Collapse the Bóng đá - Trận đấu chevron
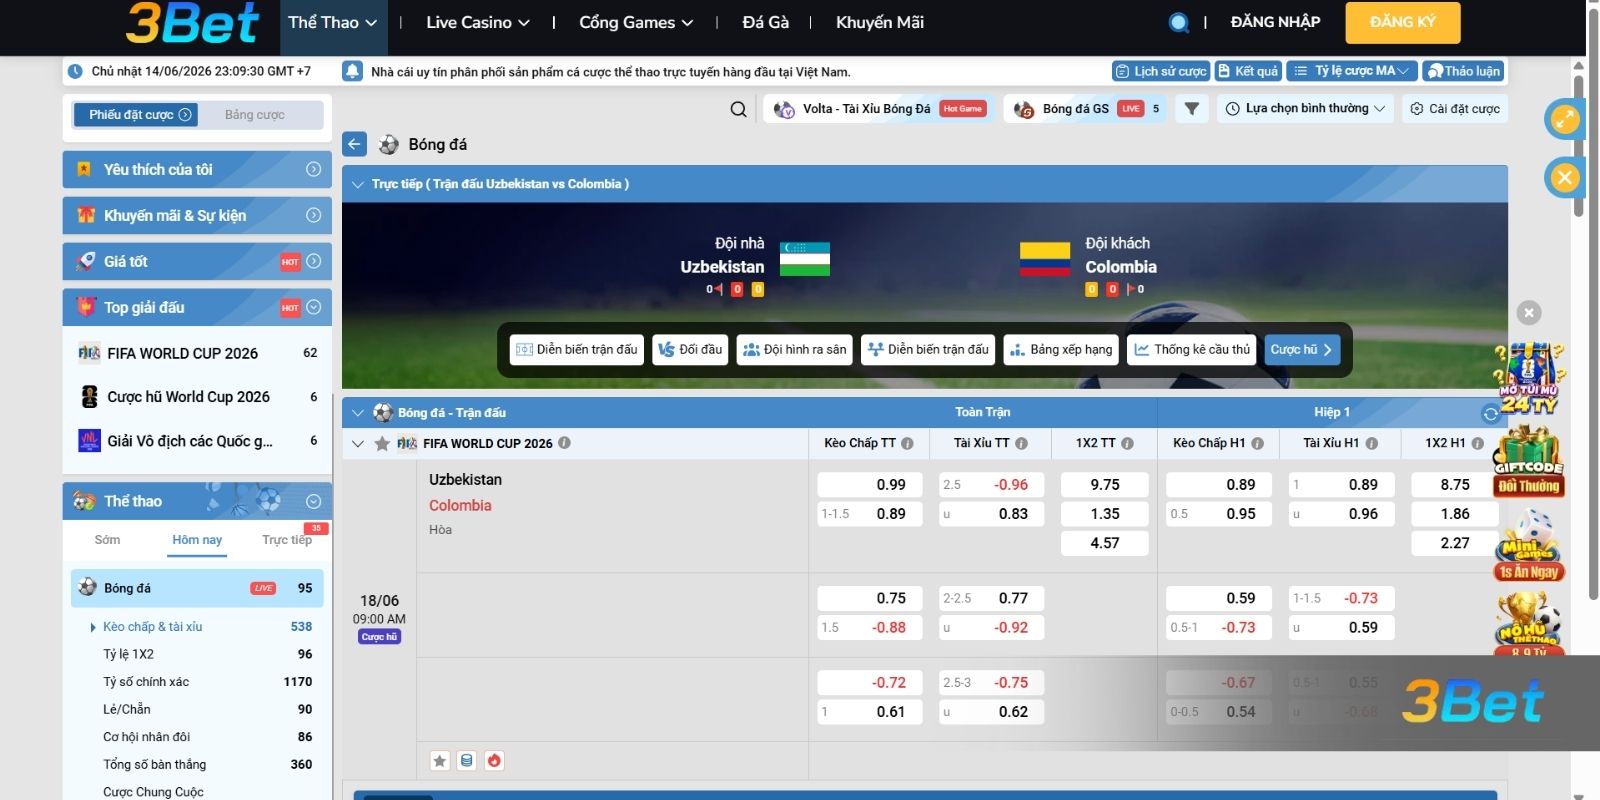The image size is (1600, 800). tap(357, 413)
